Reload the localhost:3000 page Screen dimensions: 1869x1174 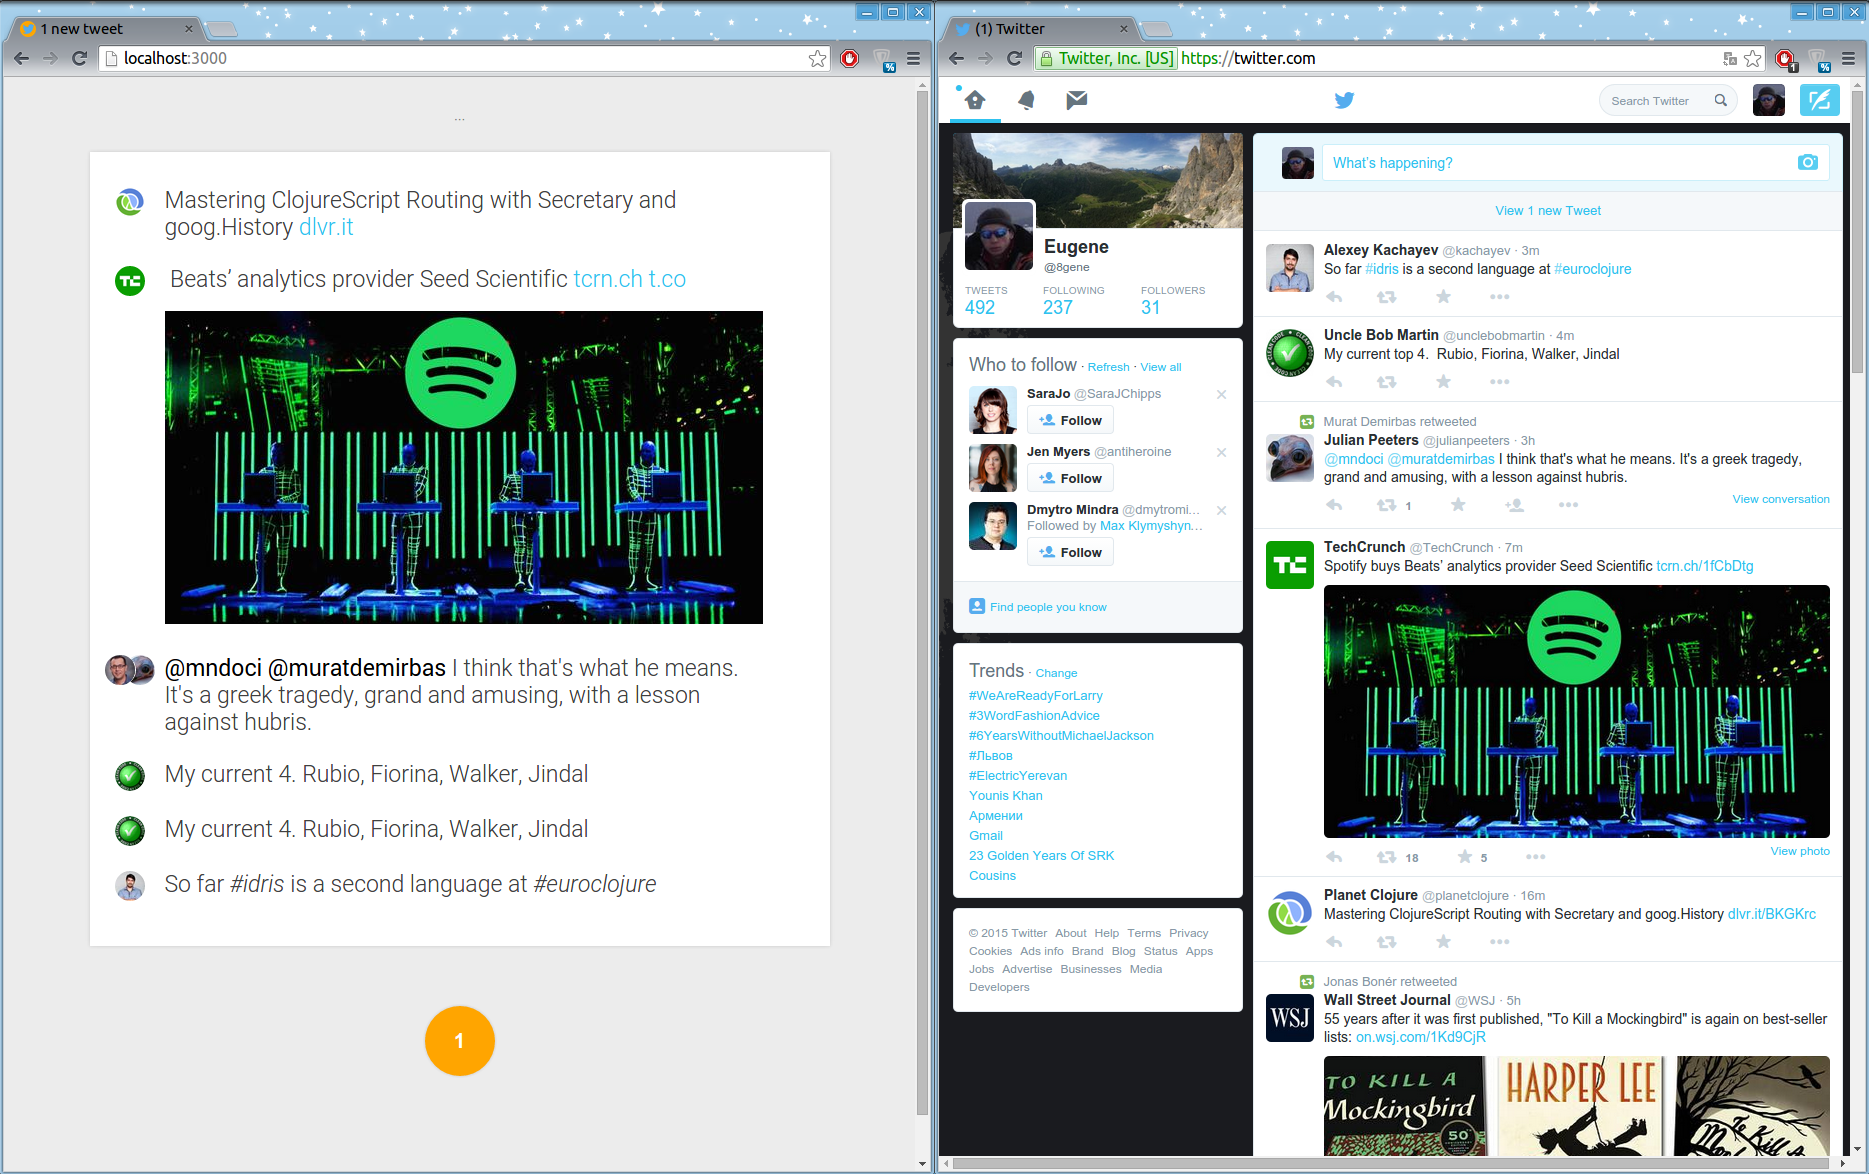[80, 58]
